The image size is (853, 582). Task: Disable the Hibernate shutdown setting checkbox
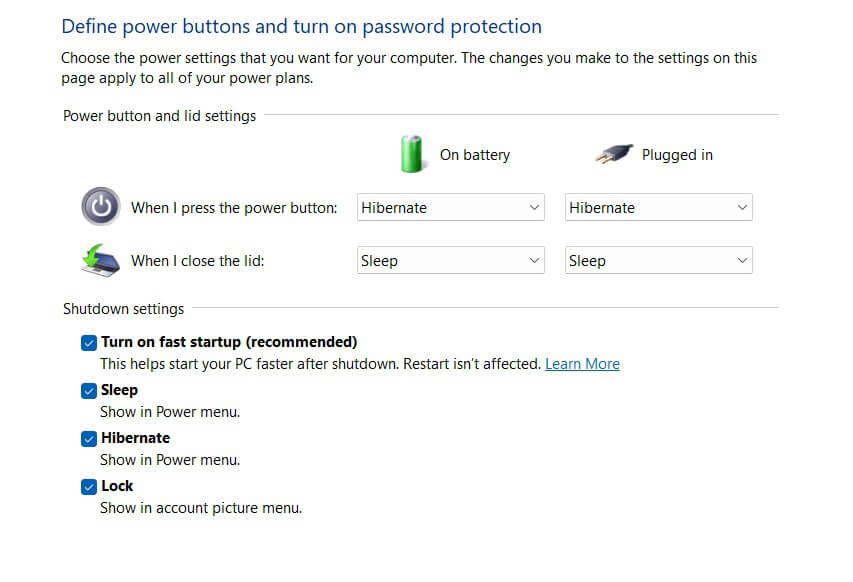(89, 438)
